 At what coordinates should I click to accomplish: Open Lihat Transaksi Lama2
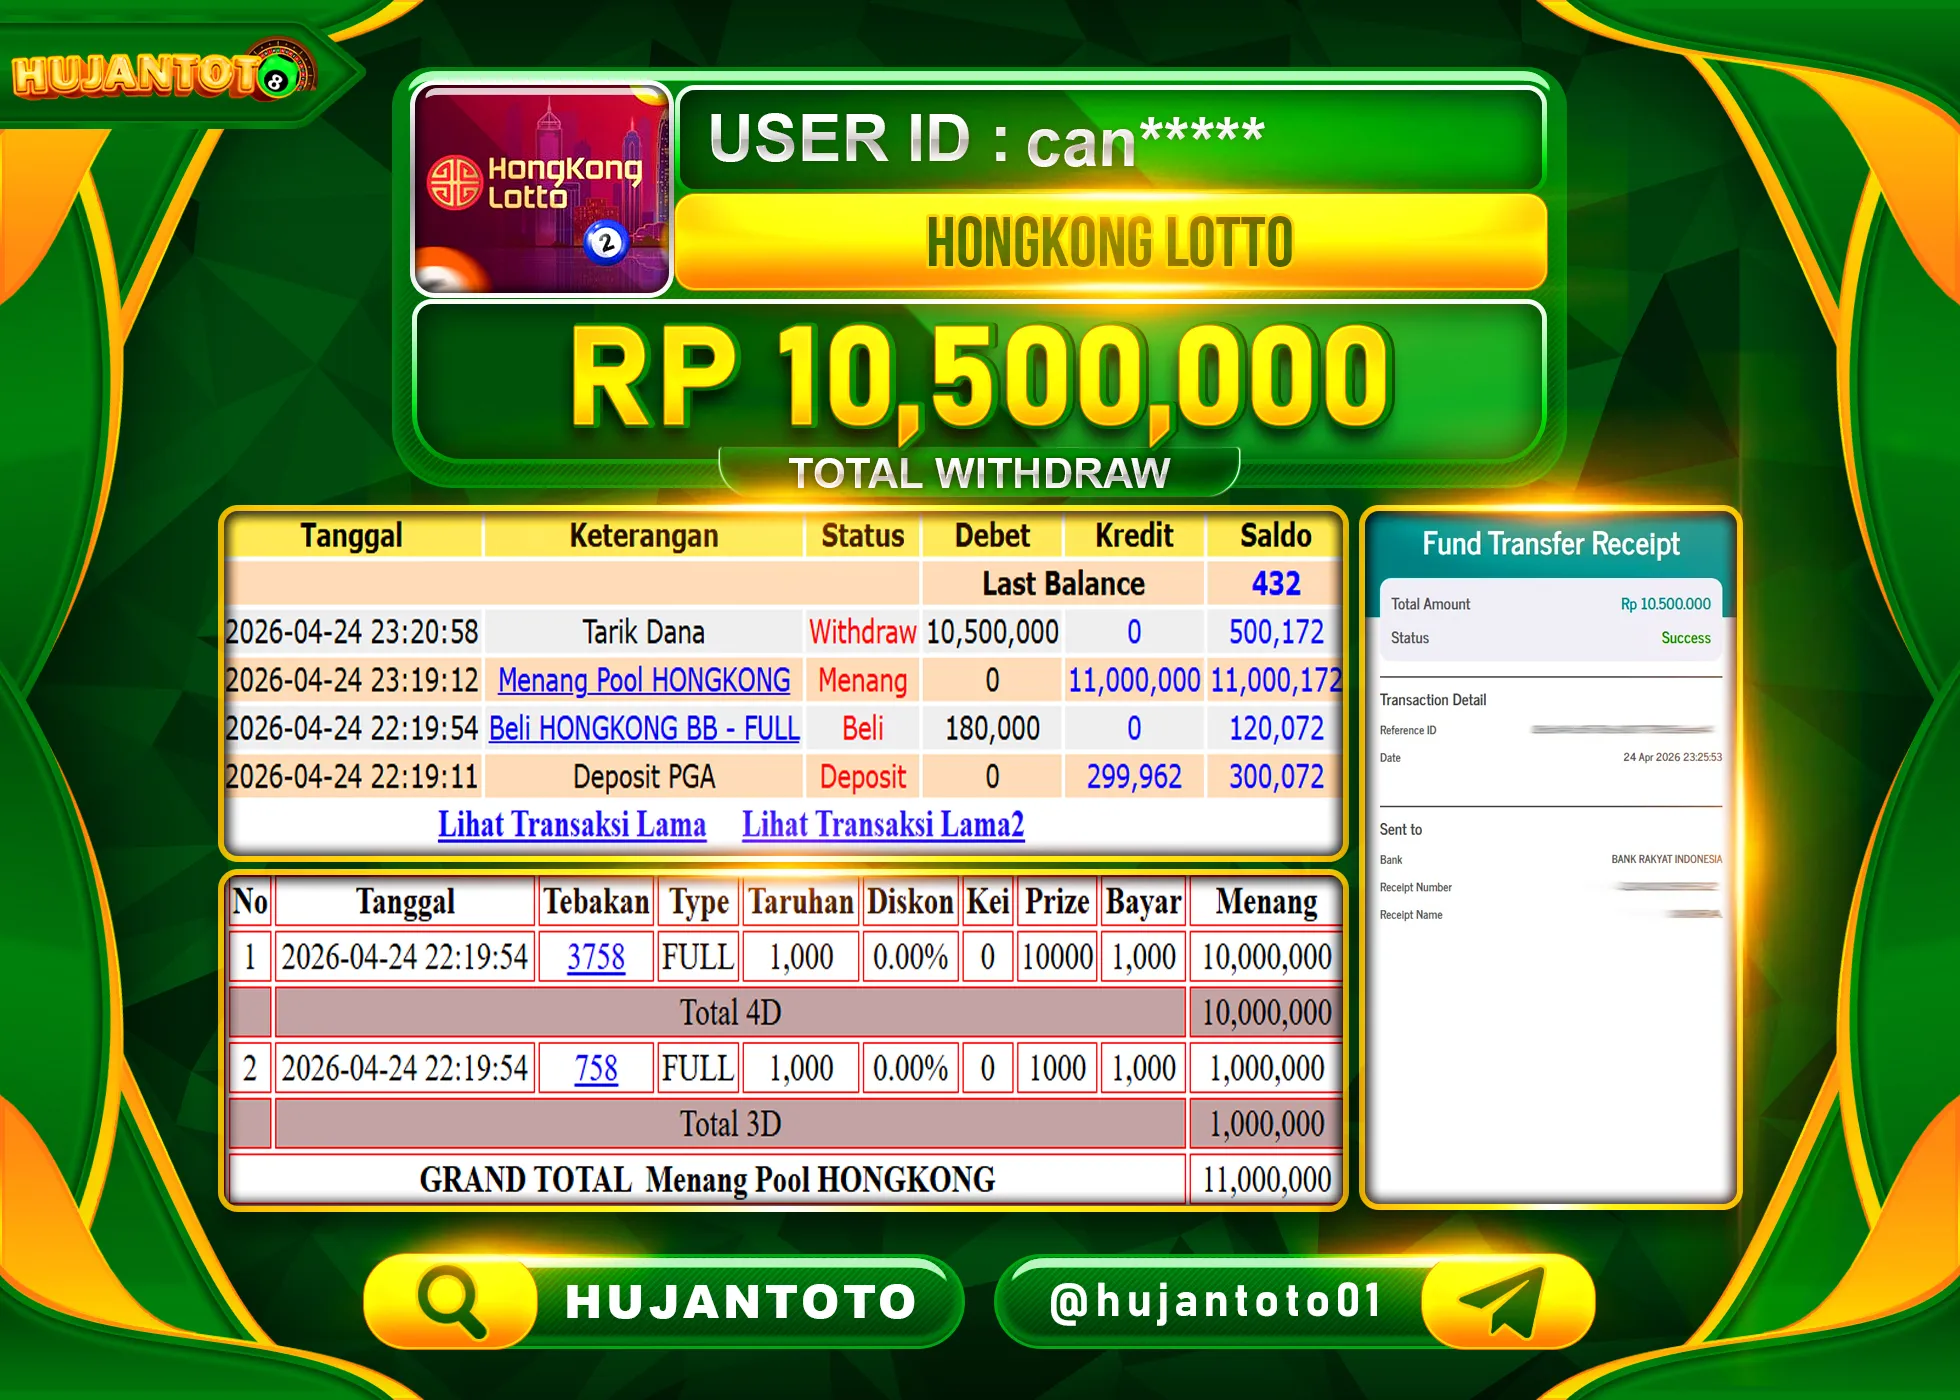882,824
